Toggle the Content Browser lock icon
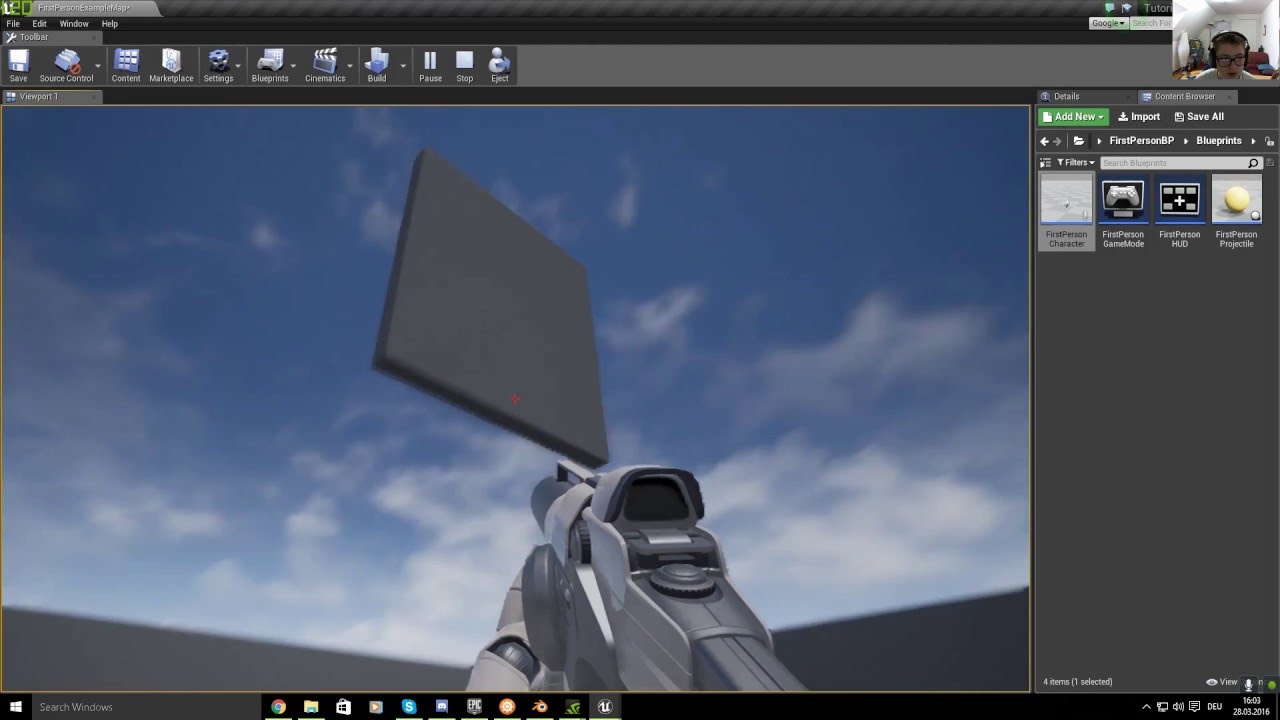 pos(1270,141)
